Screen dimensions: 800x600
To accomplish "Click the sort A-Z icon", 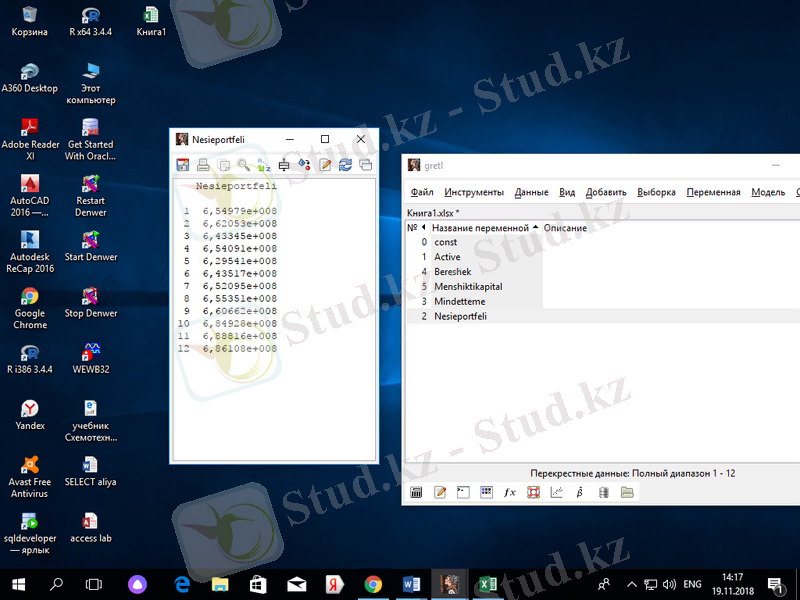I will (x=264, y=165).
